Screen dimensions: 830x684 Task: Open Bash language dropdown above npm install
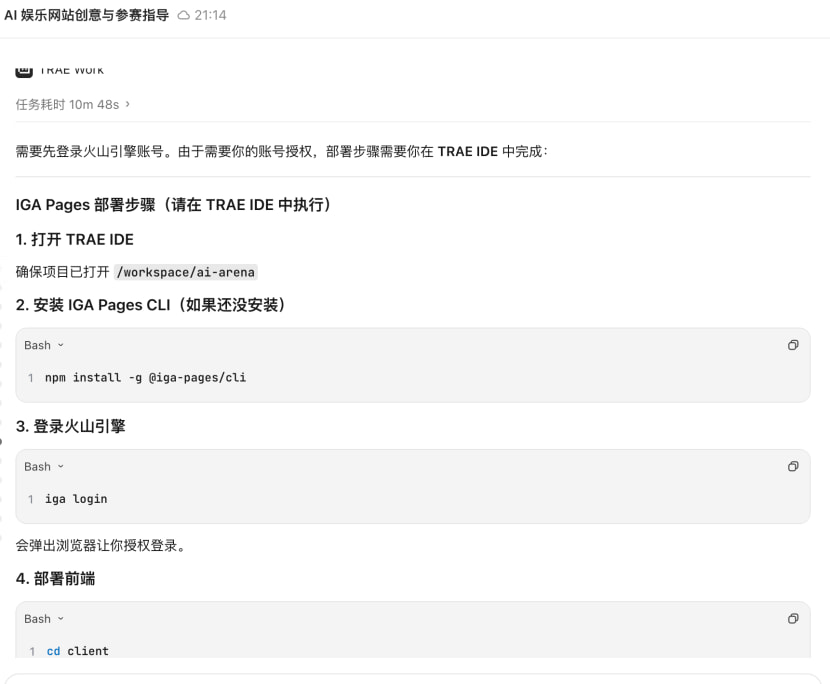click(44, 345)
